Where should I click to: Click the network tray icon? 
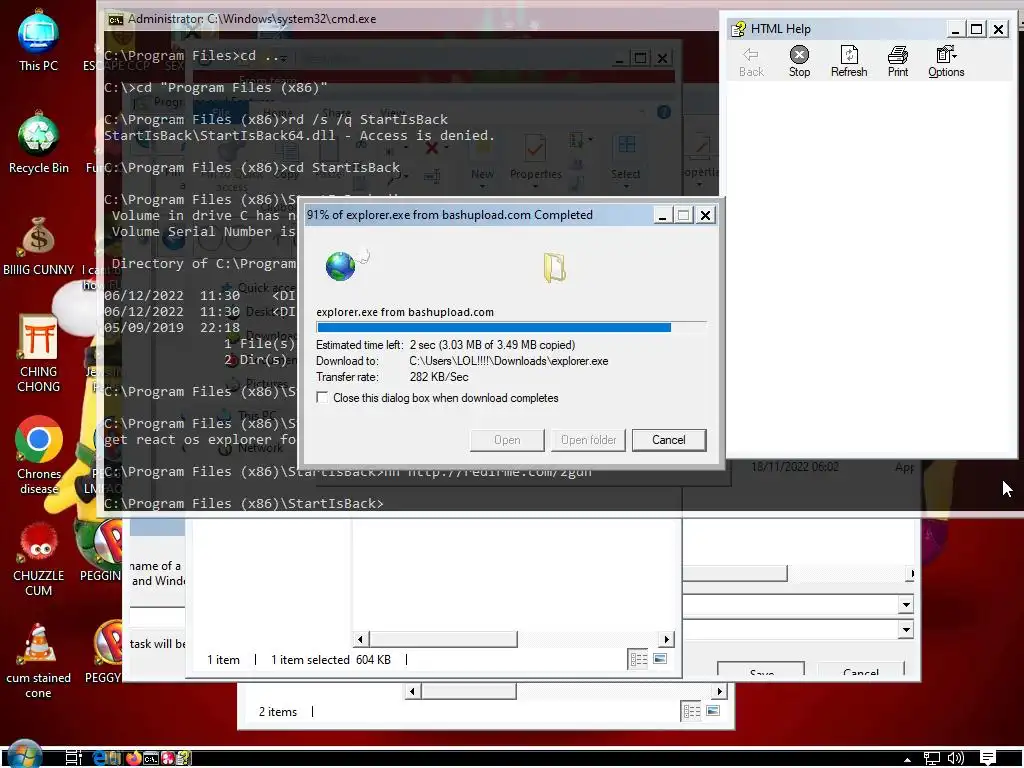[x=932, y=758]
